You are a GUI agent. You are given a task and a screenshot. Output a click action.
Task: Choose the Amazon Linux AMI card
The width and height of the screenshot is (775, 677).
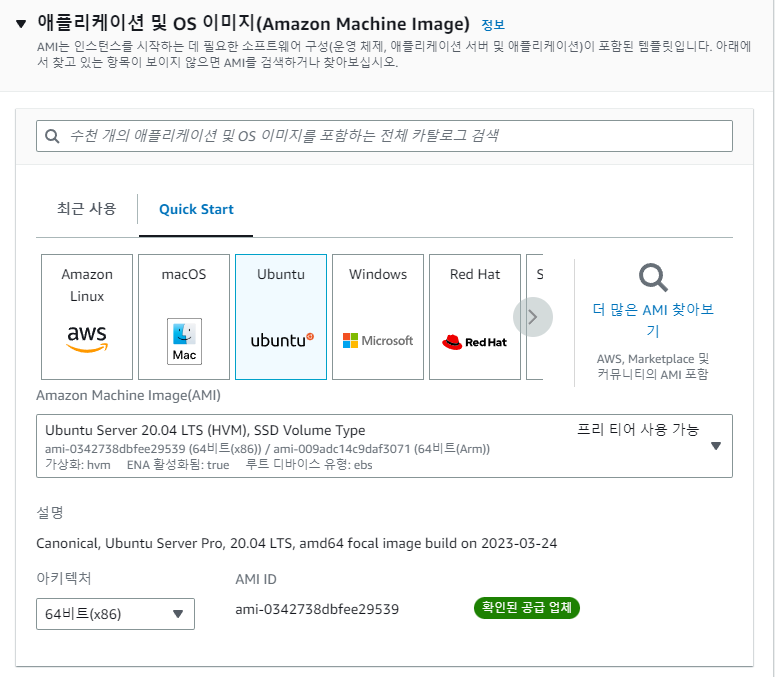(87, 317)
